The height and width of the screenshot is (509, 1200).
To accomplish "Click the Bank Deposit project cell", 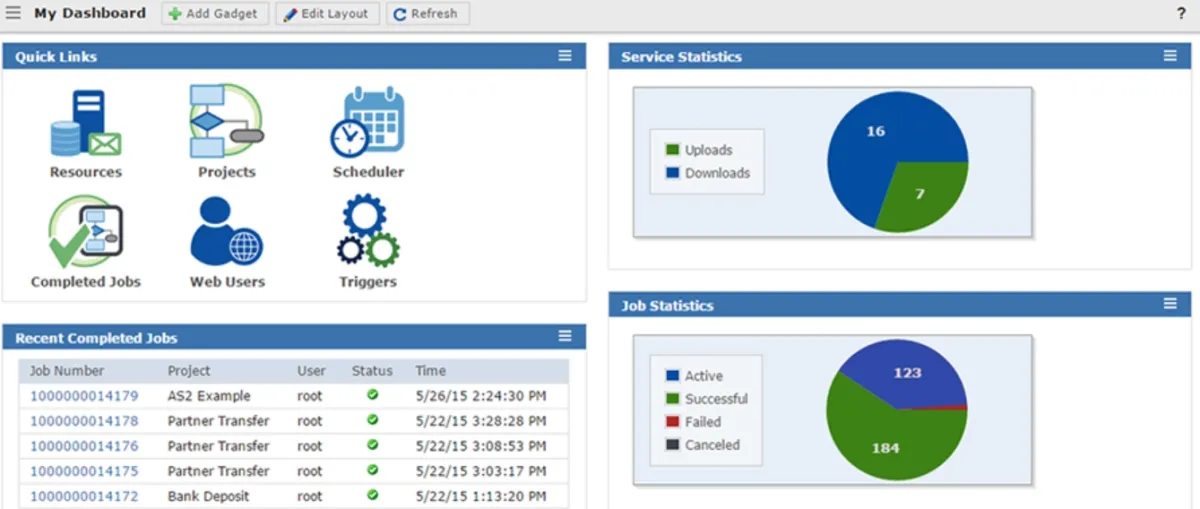I will click(208, 496).
